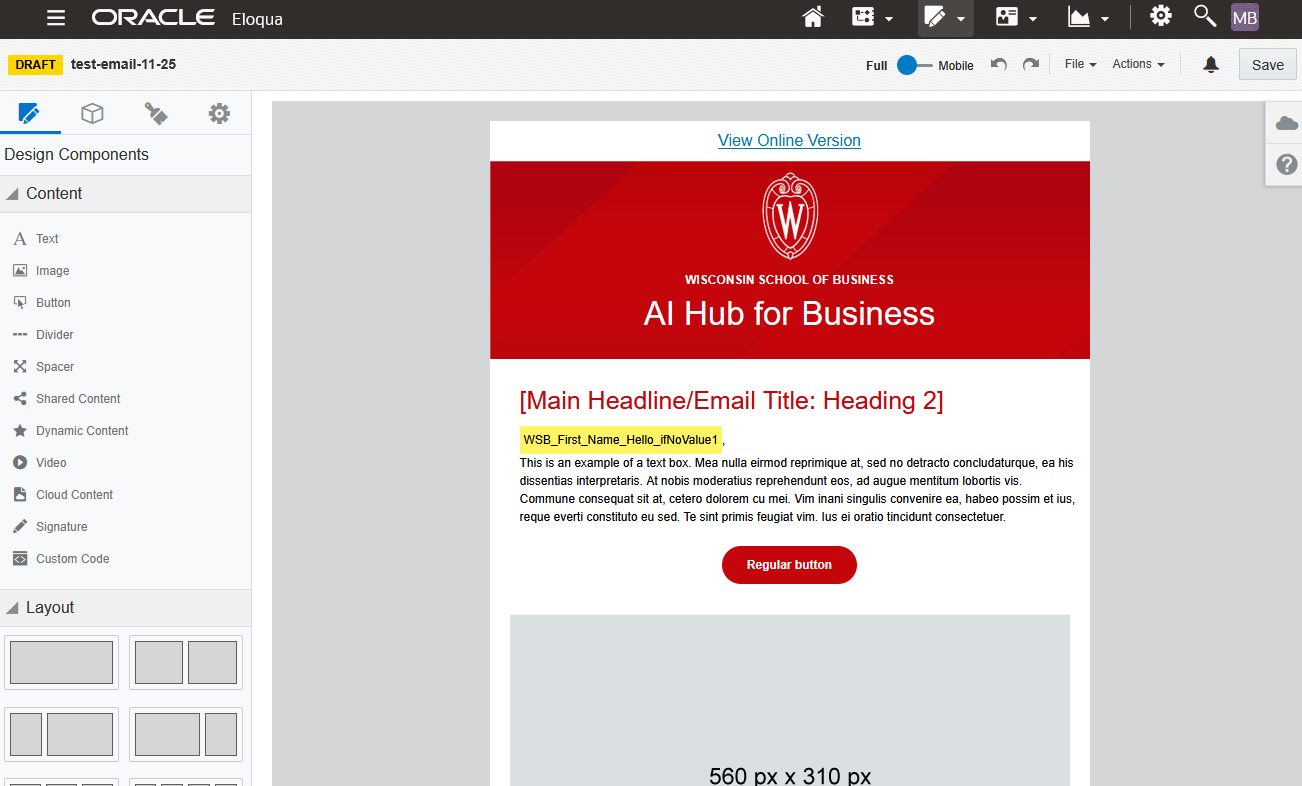
Task: Open the Actions dropdown menu
Action: (1138, 64)
